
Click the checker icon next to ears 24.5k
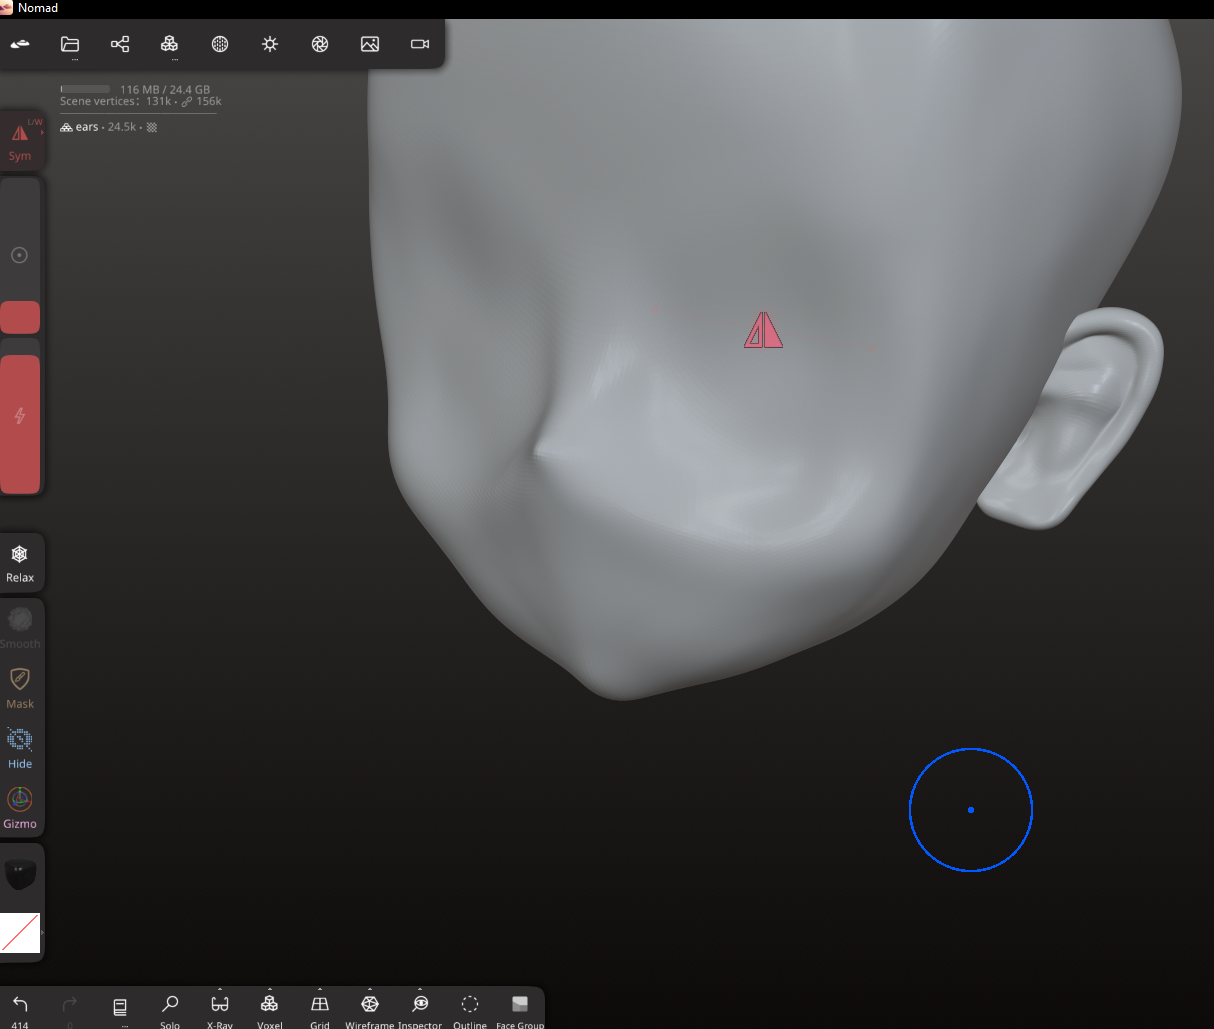coord(152,127)
